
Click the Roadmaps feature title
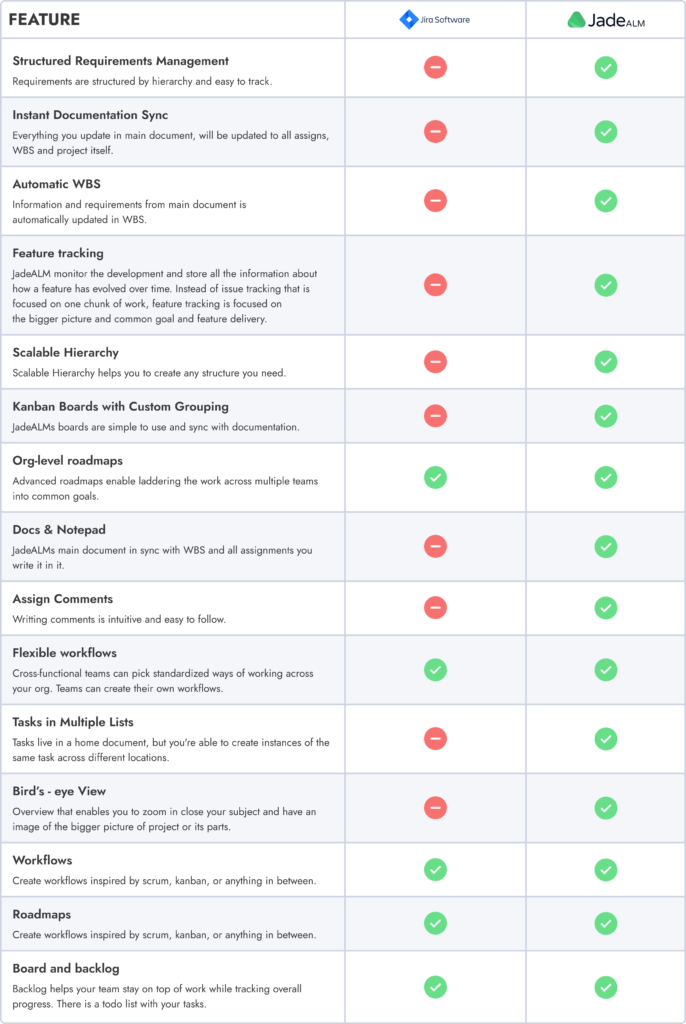click(x=42, y=914)
